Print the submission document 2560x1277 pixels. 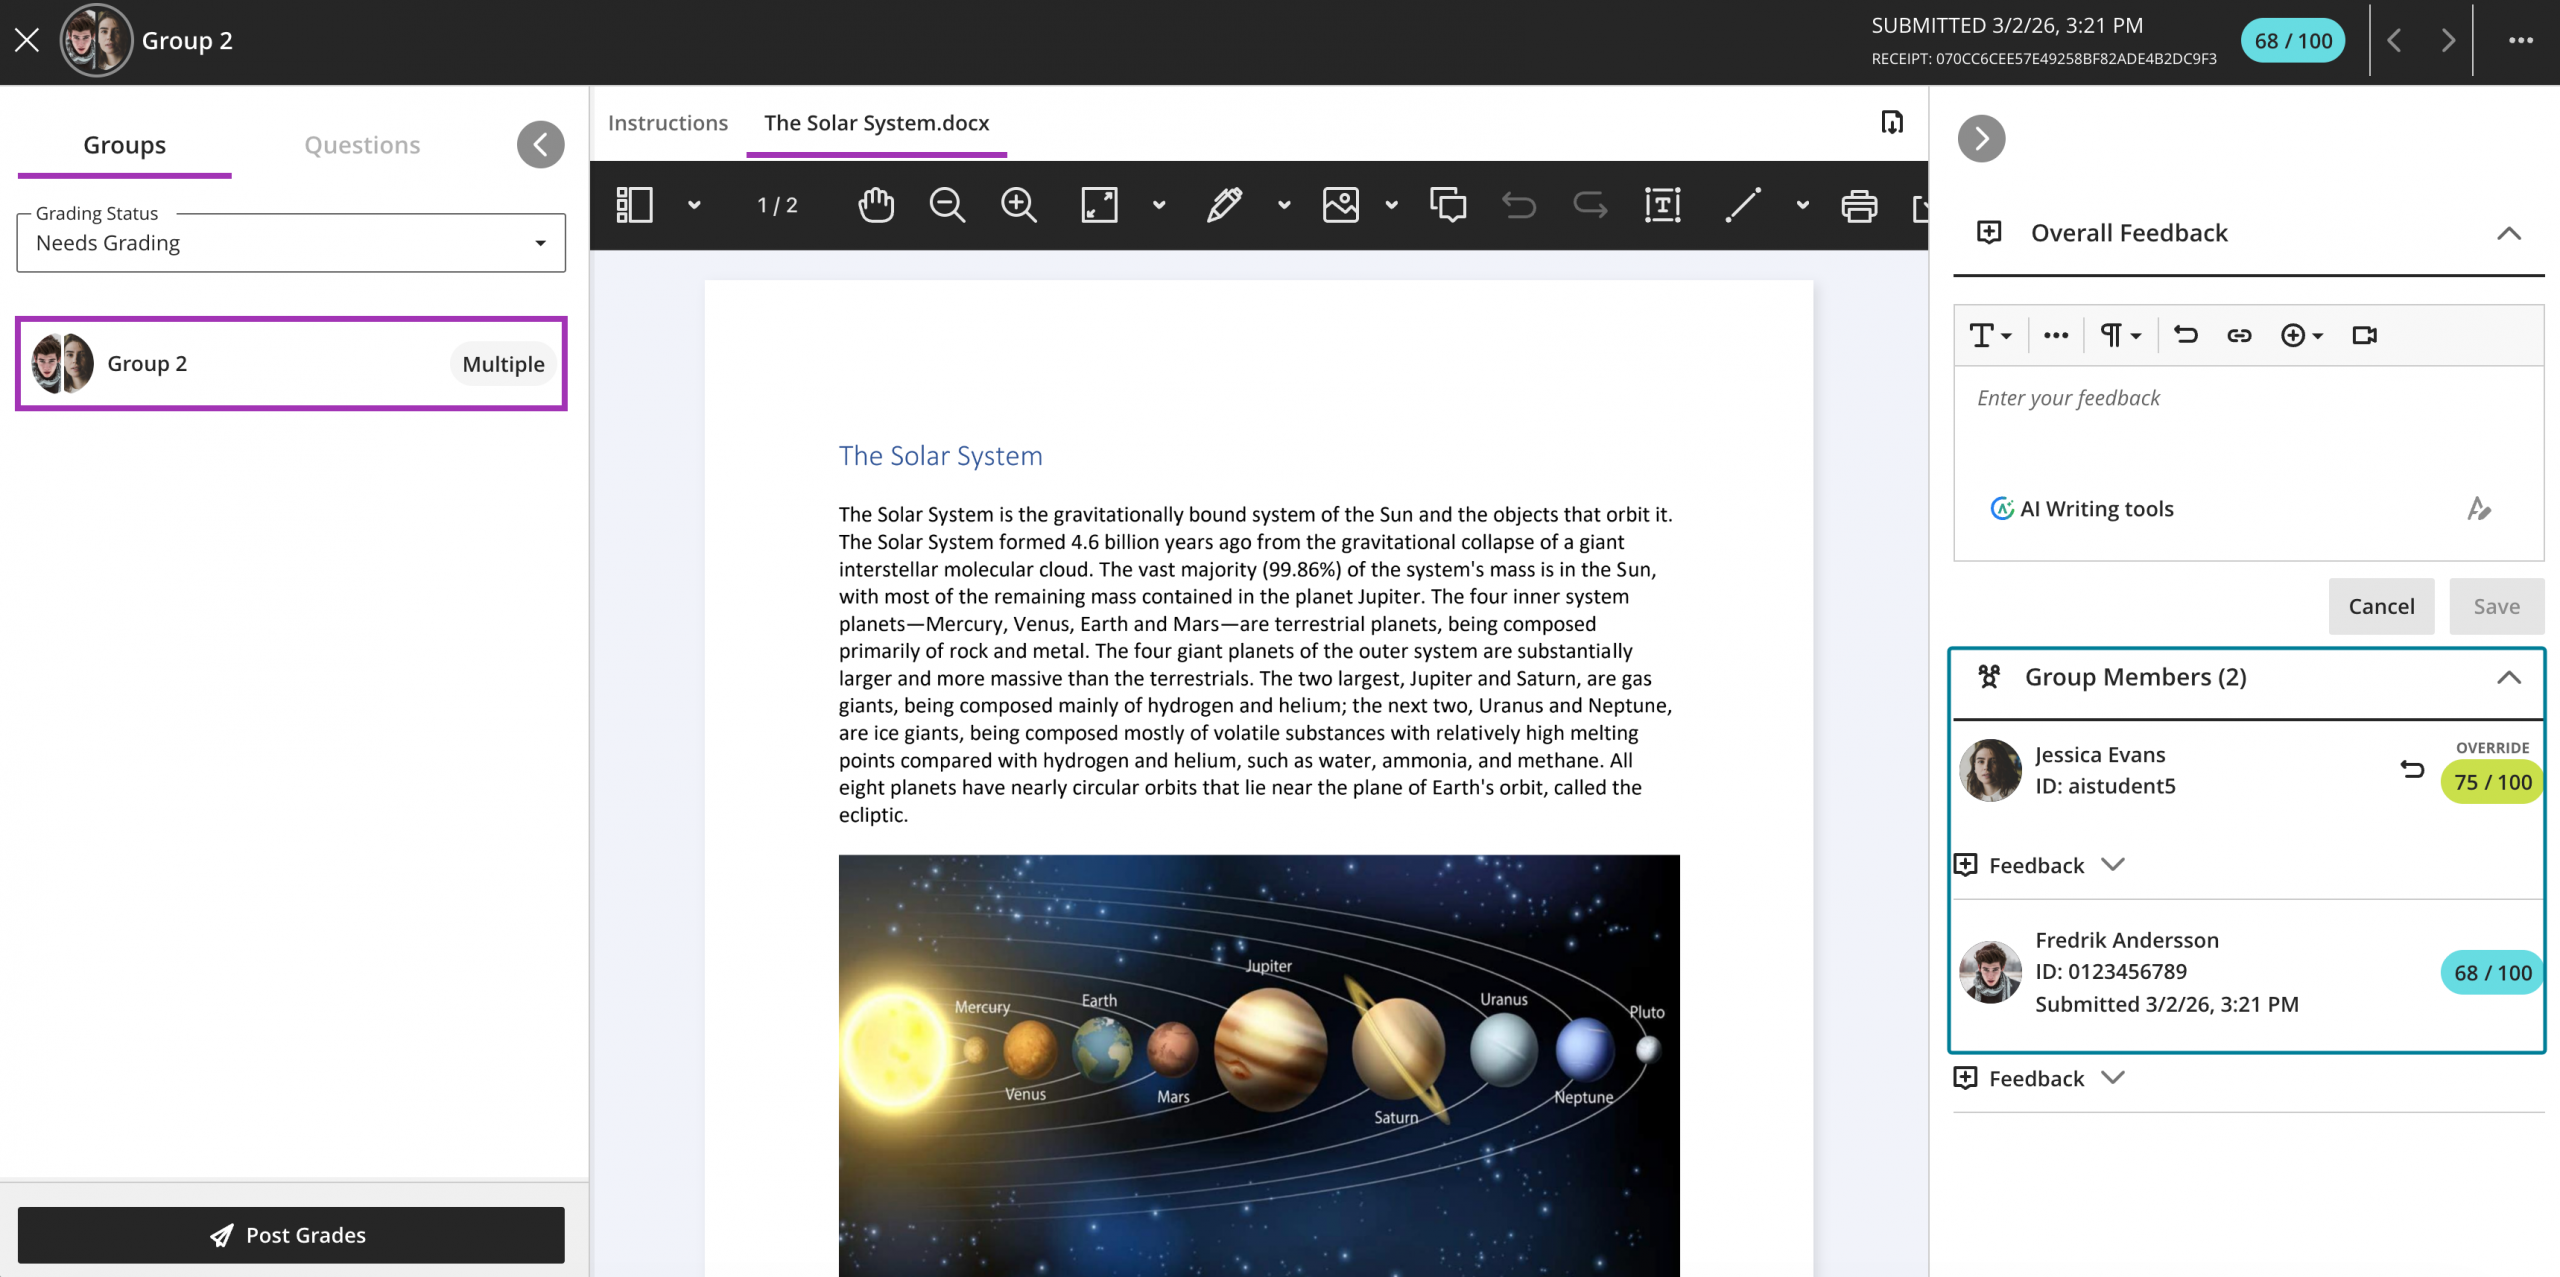click(1858, 205)
